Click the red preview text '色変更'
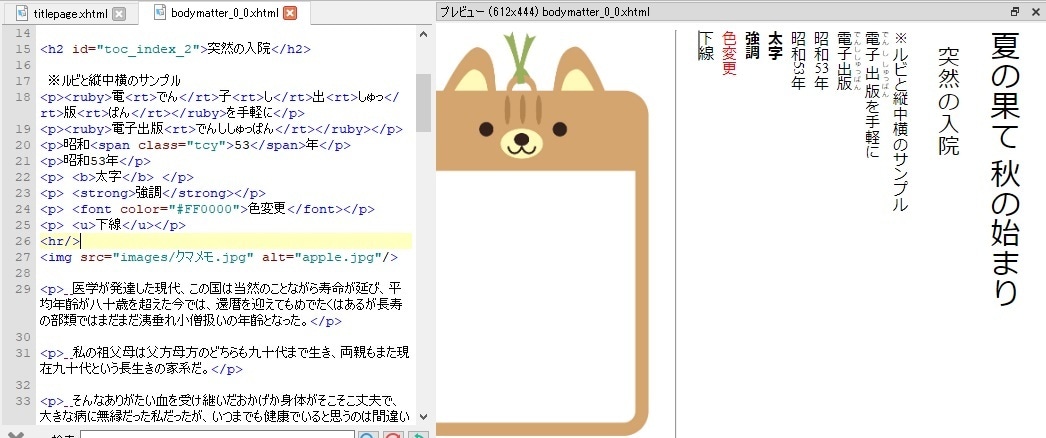The height and width of the screenshot is (438, 1046). (x=729, y=53)
